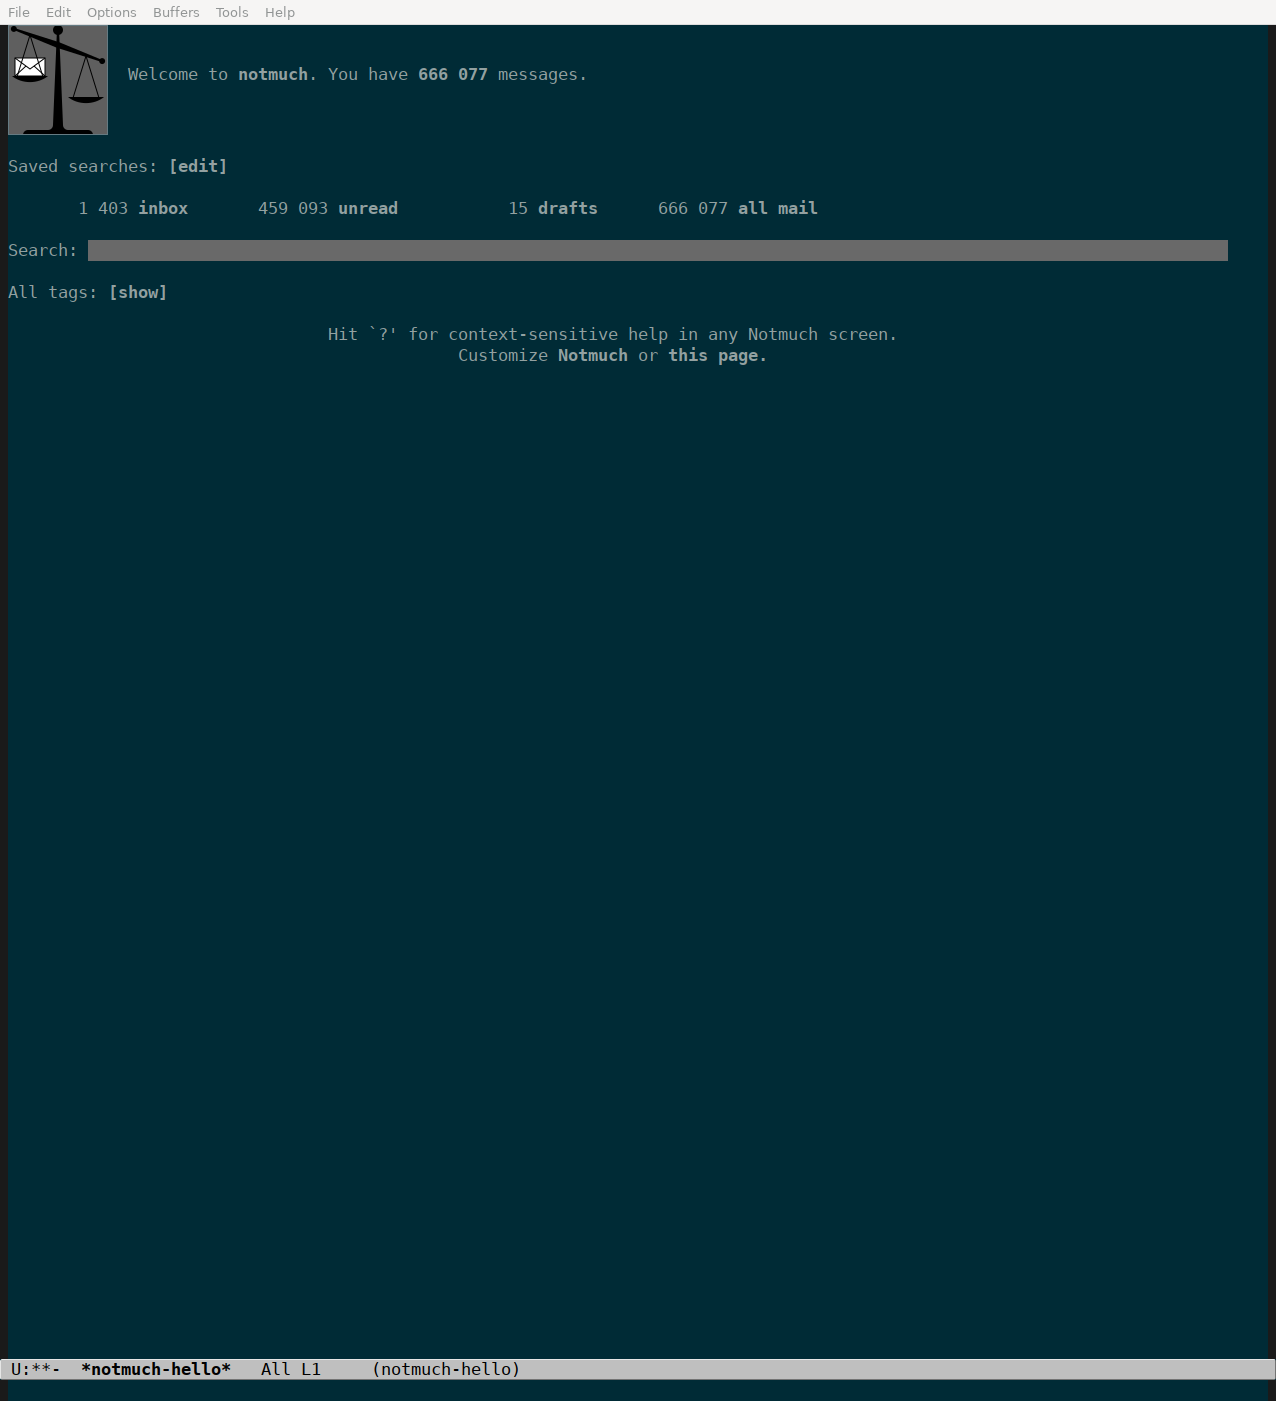Viewport: 1276px width, 1401px height.
Task: Open the unread saved search
Action: [368, 208]
